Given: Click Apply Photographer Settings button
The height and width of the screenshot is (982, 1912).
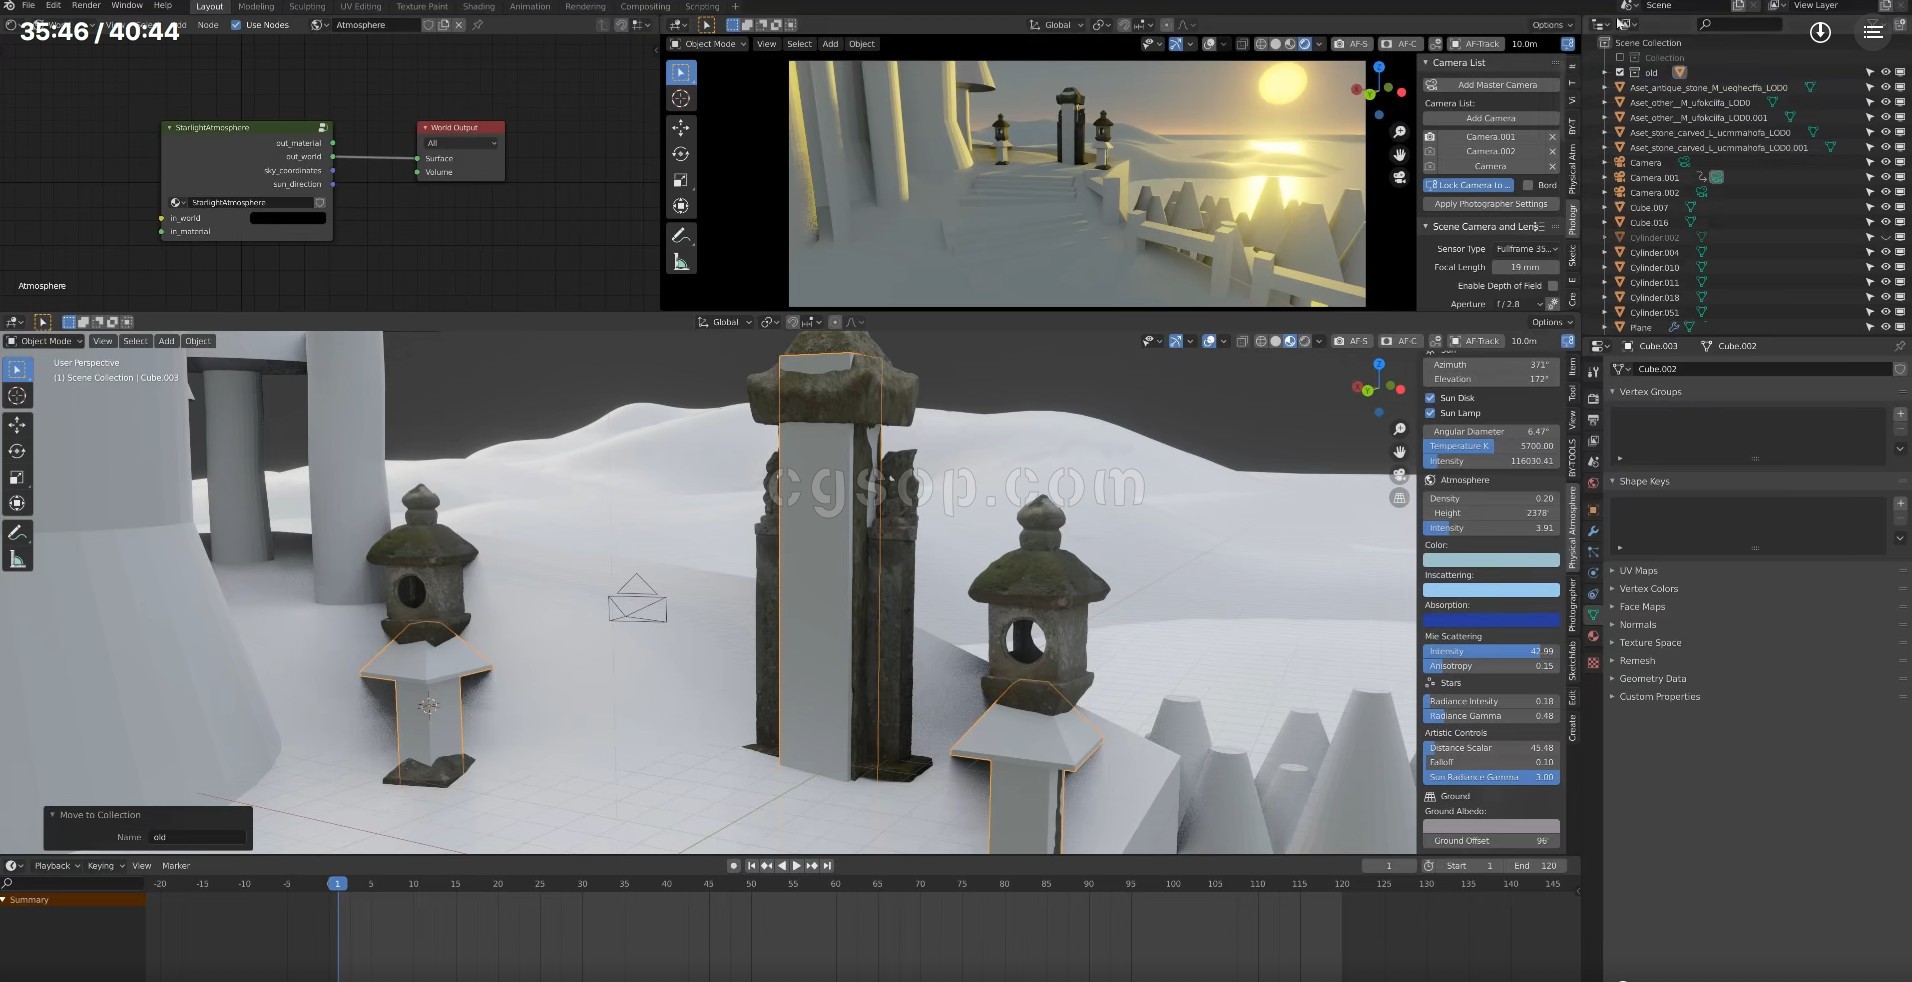Looking at the screenshot, I should pos(1490,204).
